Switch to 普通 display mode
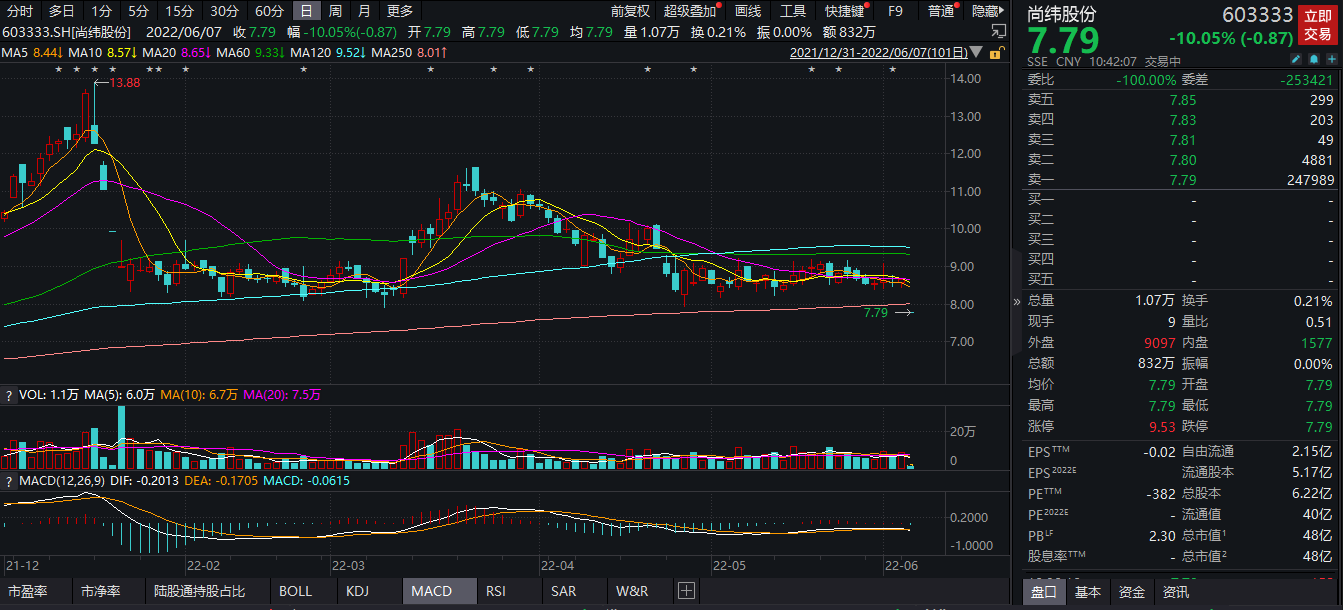 pos(941,11)
